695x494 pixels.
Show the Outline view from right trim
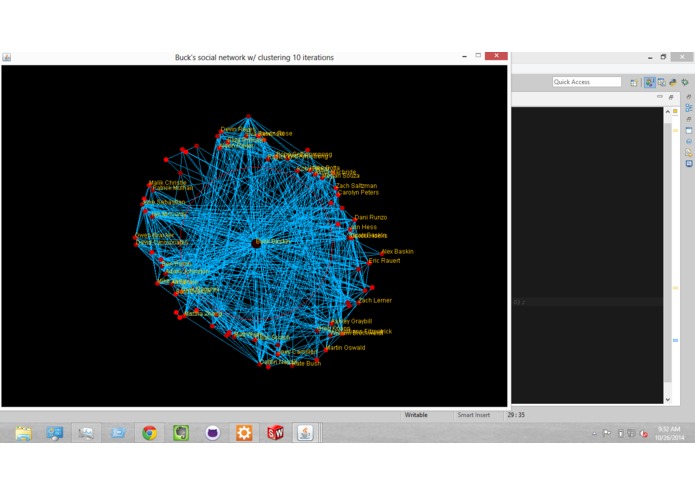(x=688, y=108)
